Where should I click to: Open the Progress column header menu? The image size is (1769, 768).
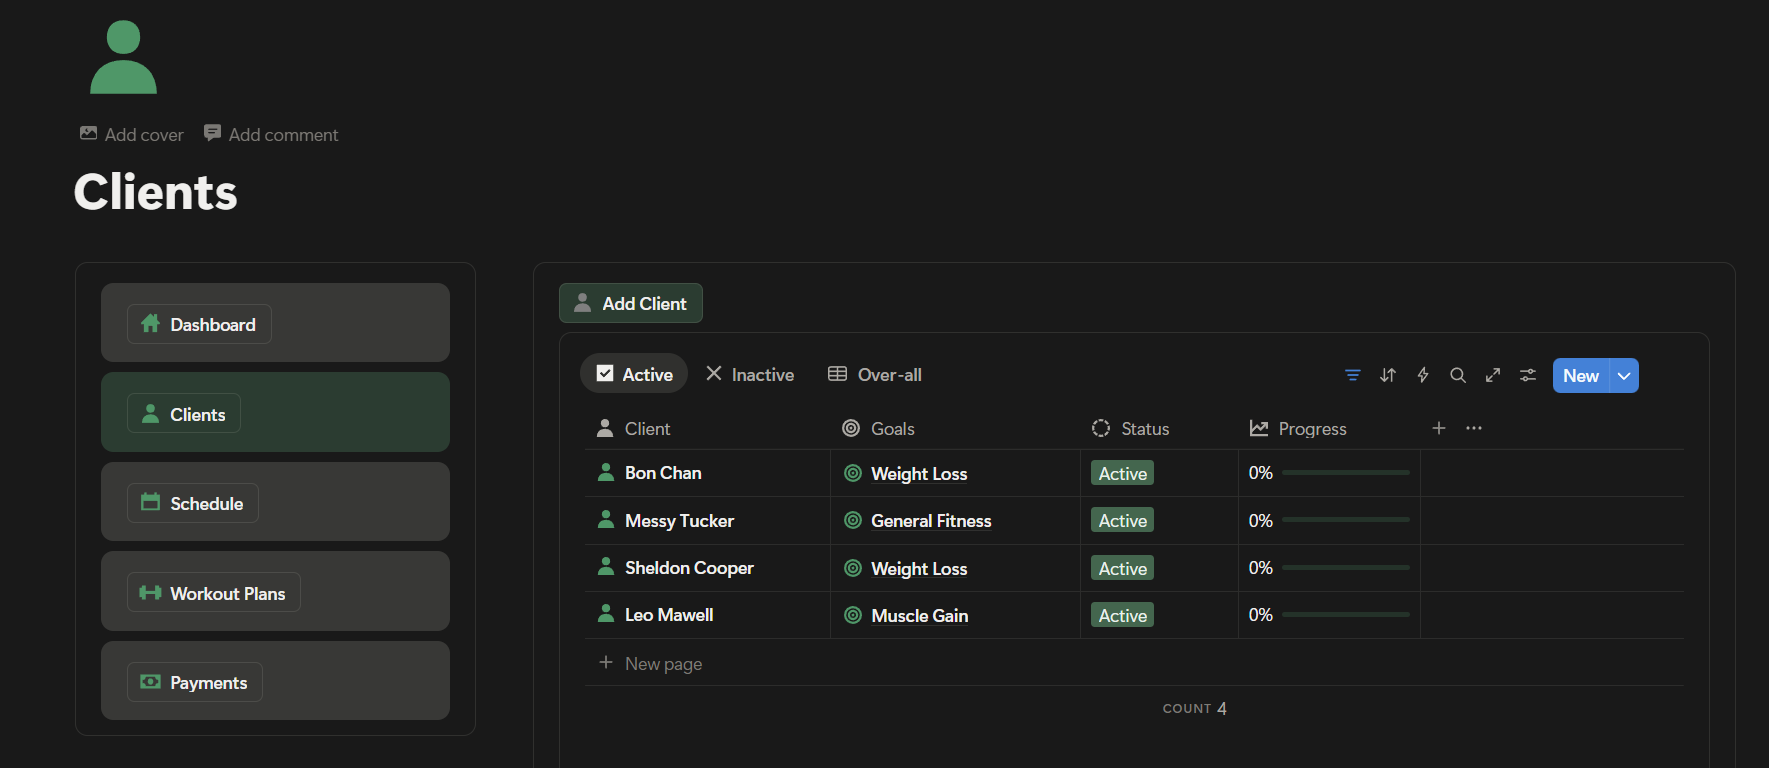click(1298, 428)
